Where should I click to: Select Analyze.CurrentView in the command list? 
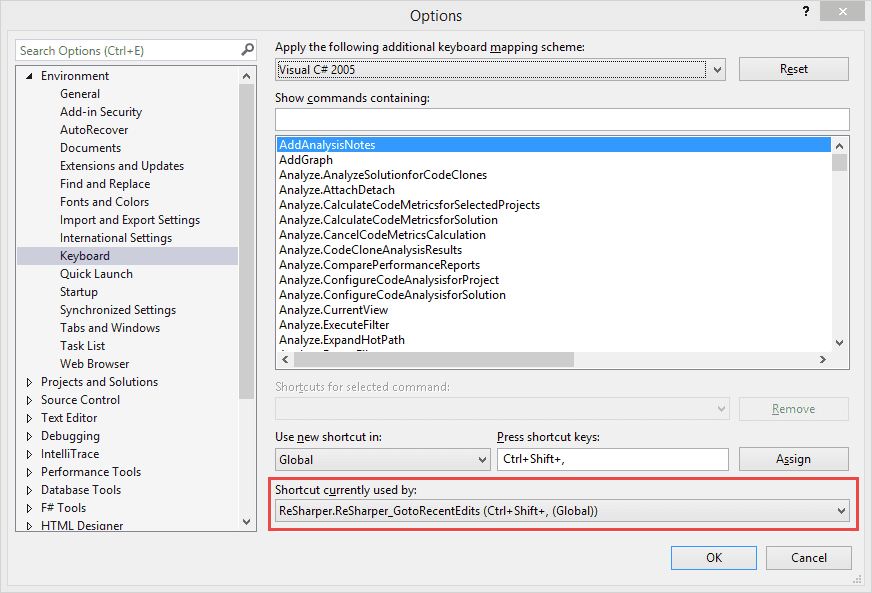coord(333,310)
